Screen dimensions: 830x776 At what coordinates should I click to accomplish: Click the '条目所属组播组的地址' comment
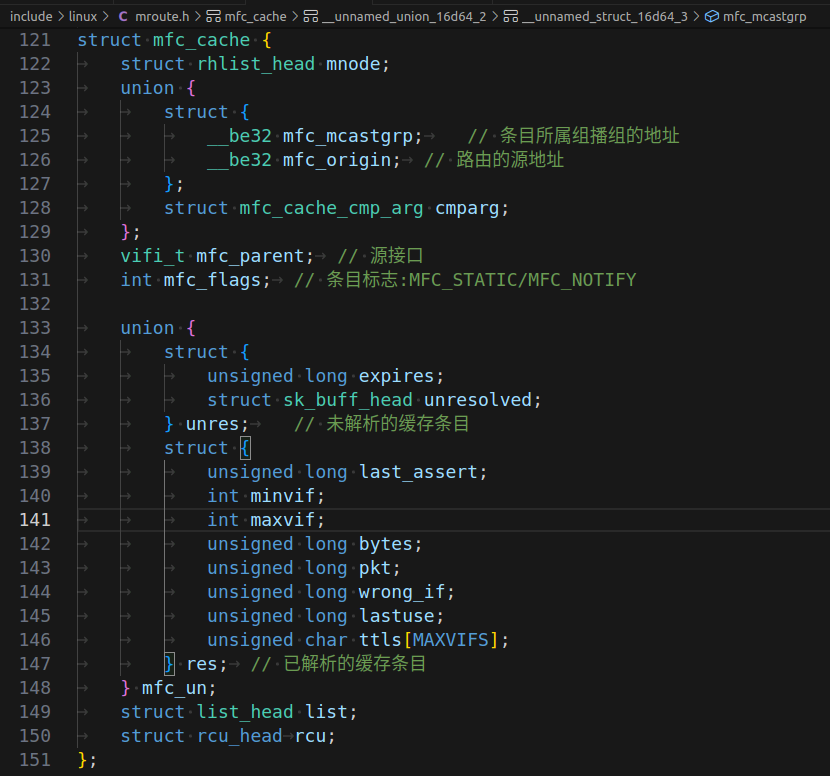point(590,136)
